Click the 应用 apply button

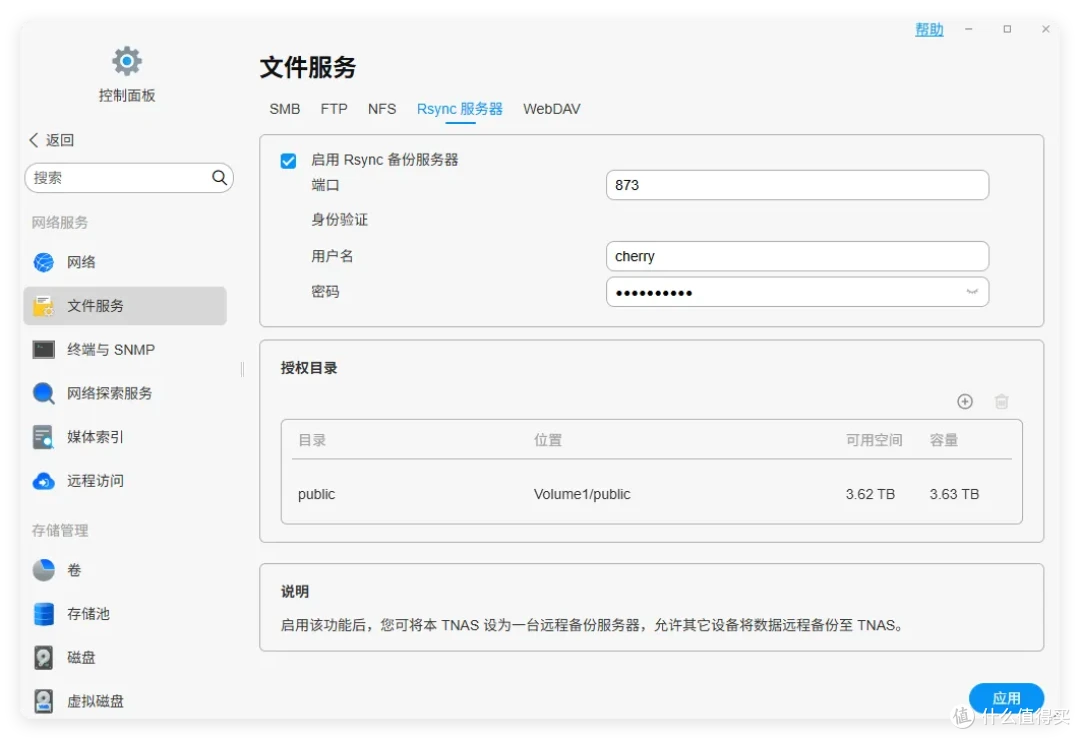click(x=1006, y=698)
